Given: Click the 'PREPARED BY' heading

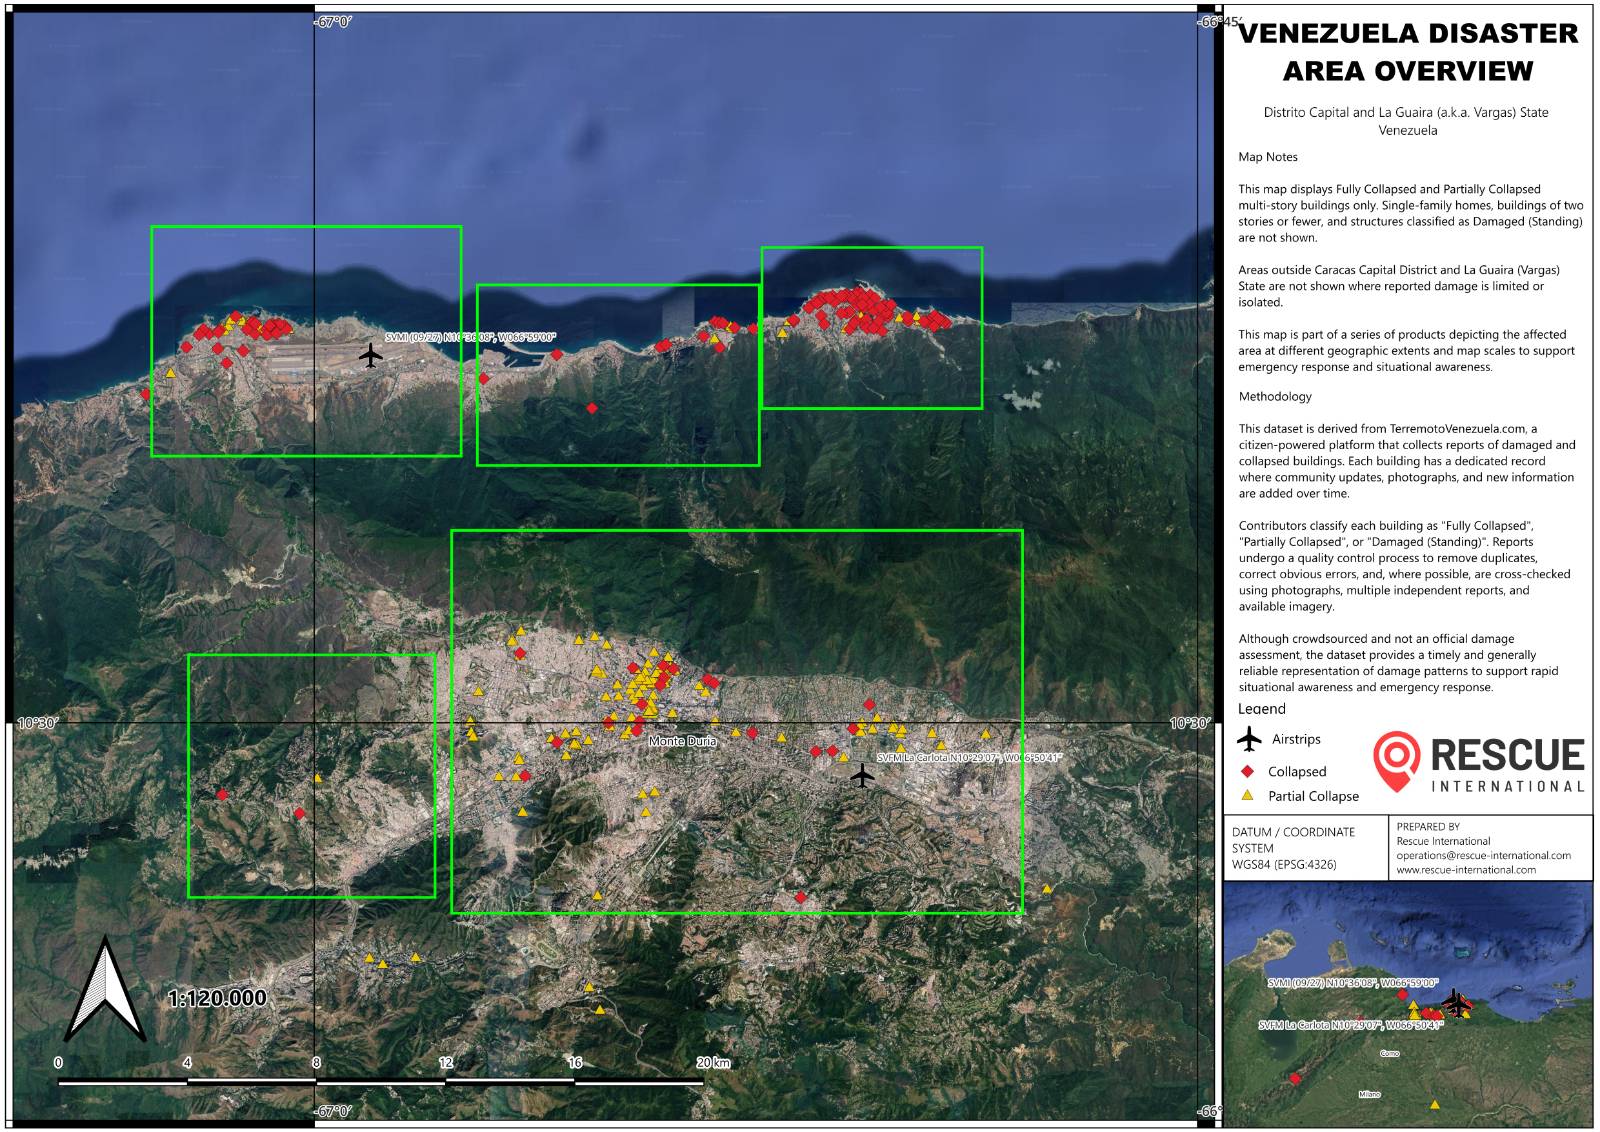Looking at the screenshot, I should pyautogui.click(x=1428, y=826).
